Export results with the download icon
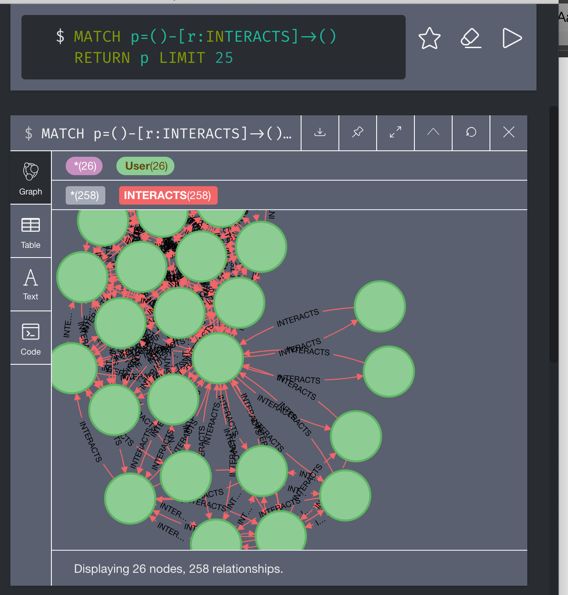The image size is (568, 595). pyautogui.click(x=320, y=132)
